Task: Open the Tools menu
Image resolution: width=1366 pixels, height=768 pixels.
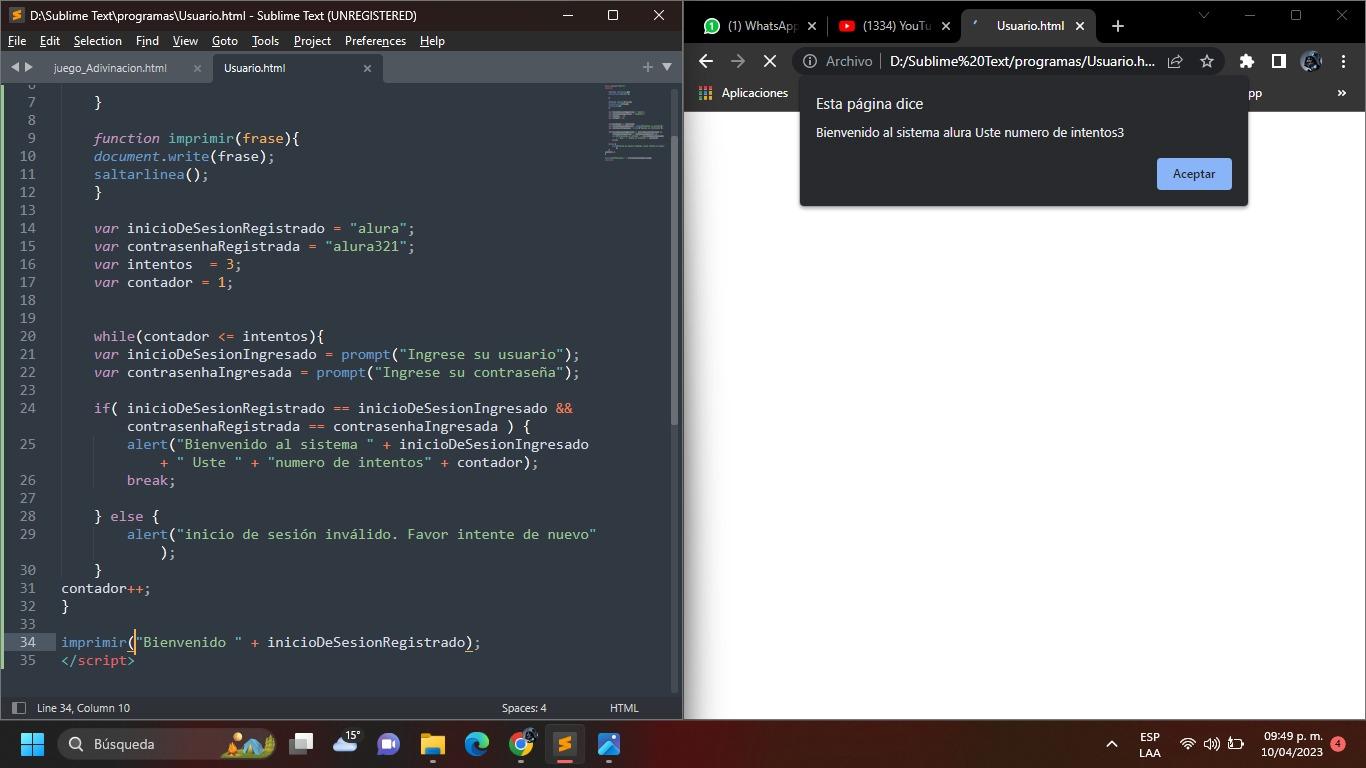Action: click(x=265, y=41)
